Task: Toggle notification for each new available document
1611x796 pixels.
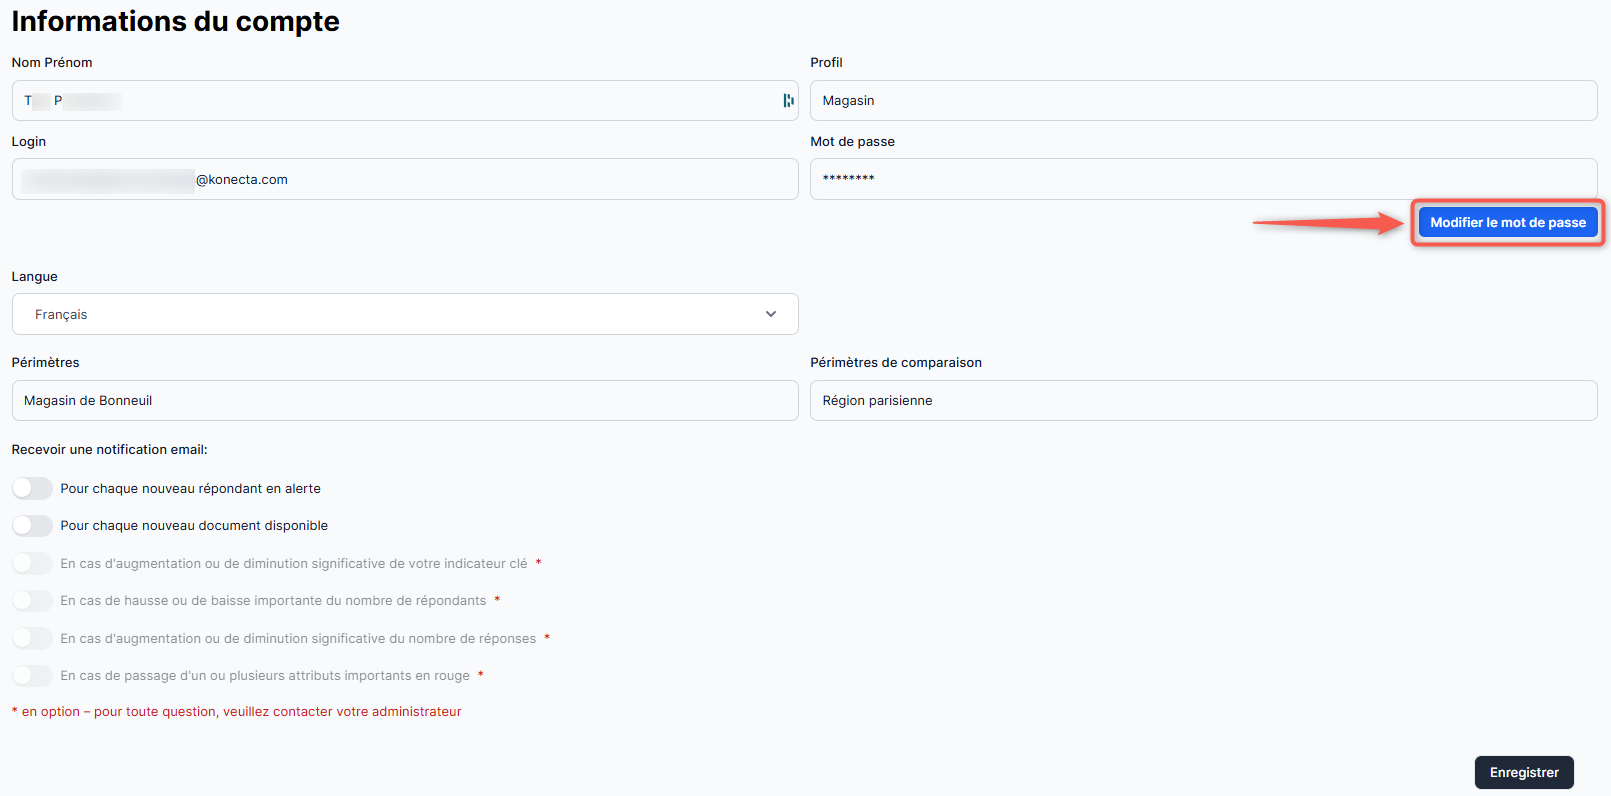Action: pos(32,526)
